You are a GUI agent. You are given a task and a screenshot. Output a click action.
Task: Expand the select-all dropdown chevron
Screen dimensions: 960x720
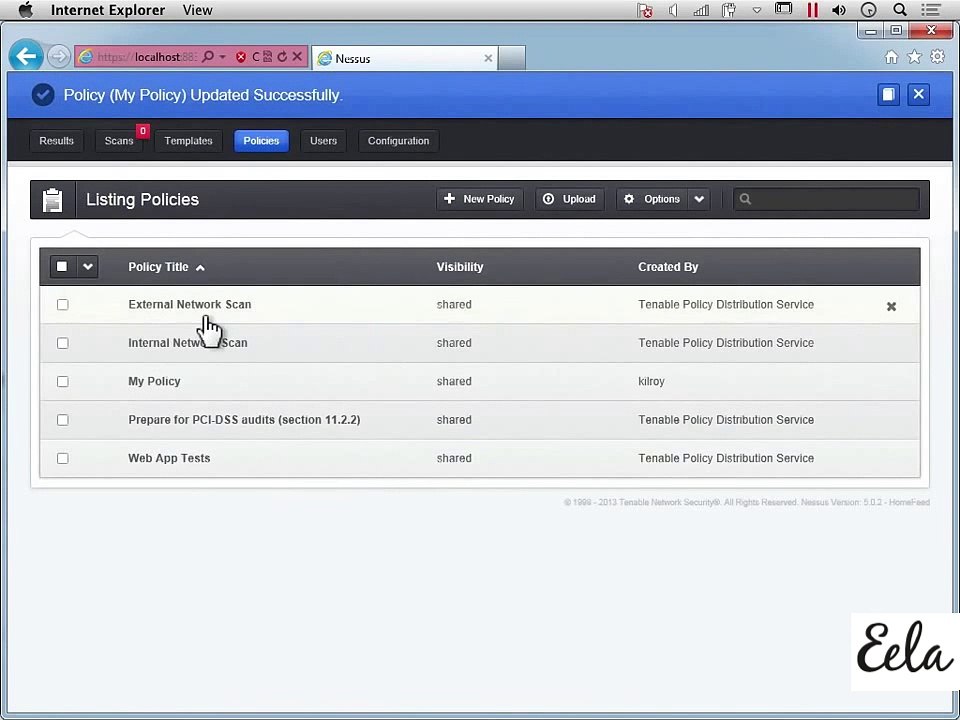click(x=88, y=266)
